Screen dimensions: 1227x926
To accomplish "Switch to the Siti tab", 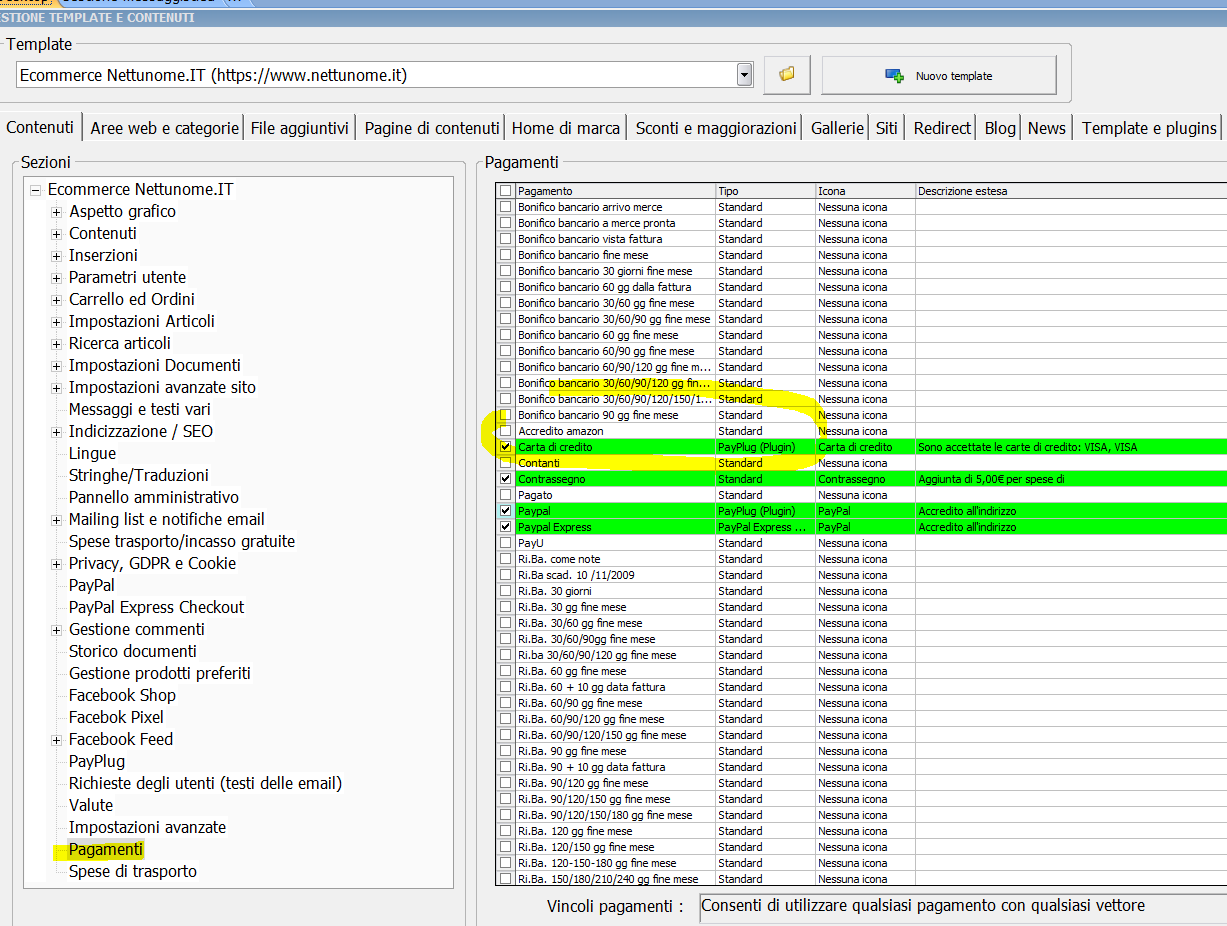I will (886, 128).
